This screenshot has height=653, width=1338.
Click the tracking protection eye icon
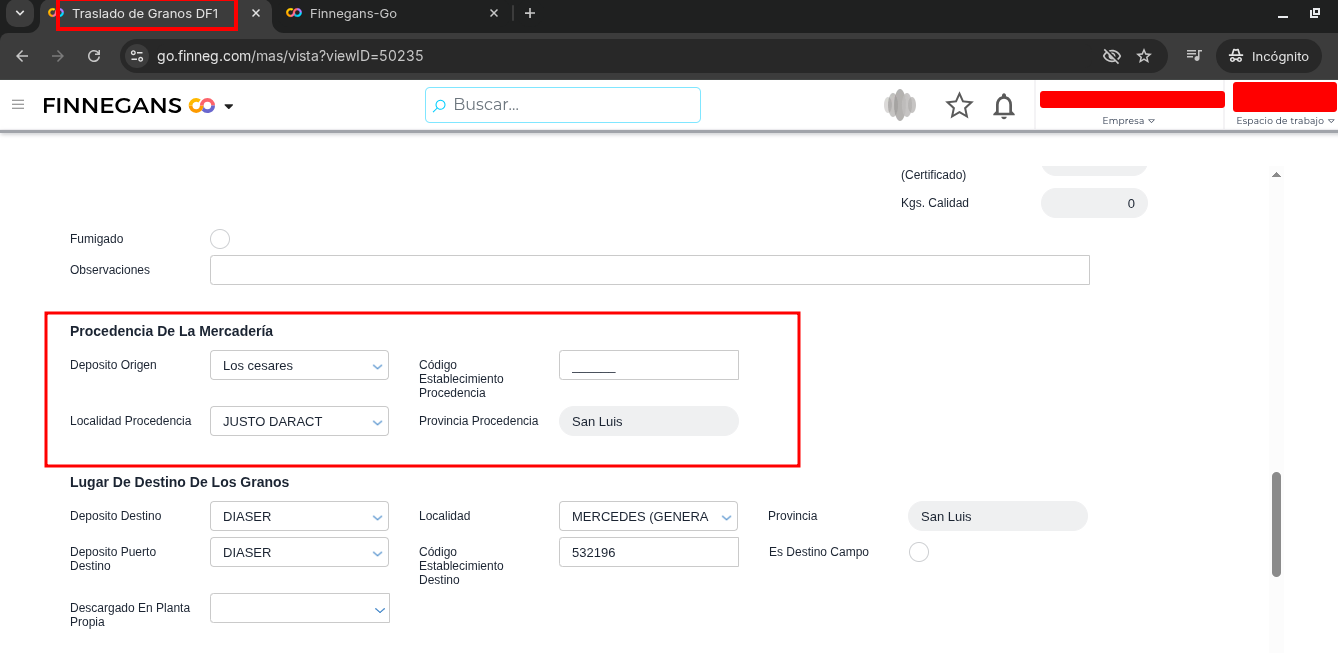coord(1111,56)
